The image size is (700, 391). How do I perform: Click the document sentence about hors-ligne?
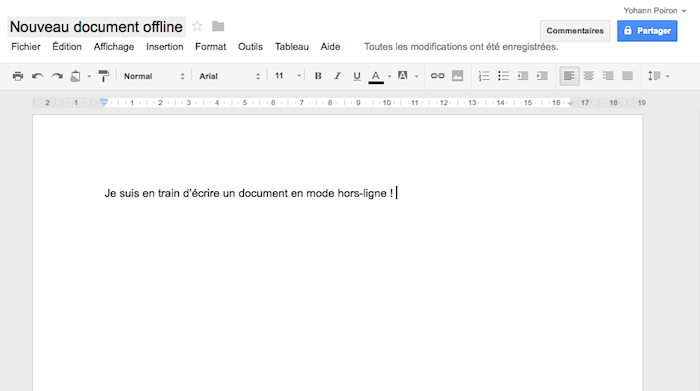[249, 193]
